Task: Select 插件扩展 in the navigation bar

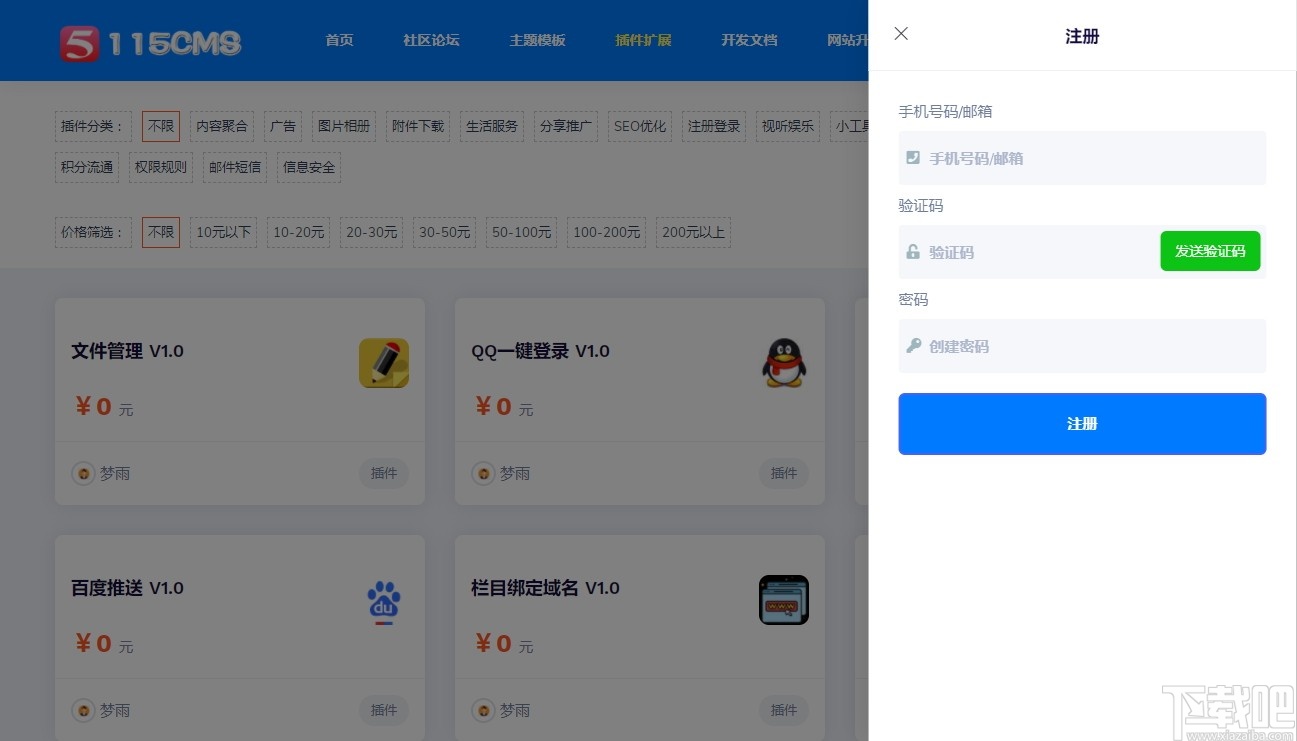Action: 643,40
